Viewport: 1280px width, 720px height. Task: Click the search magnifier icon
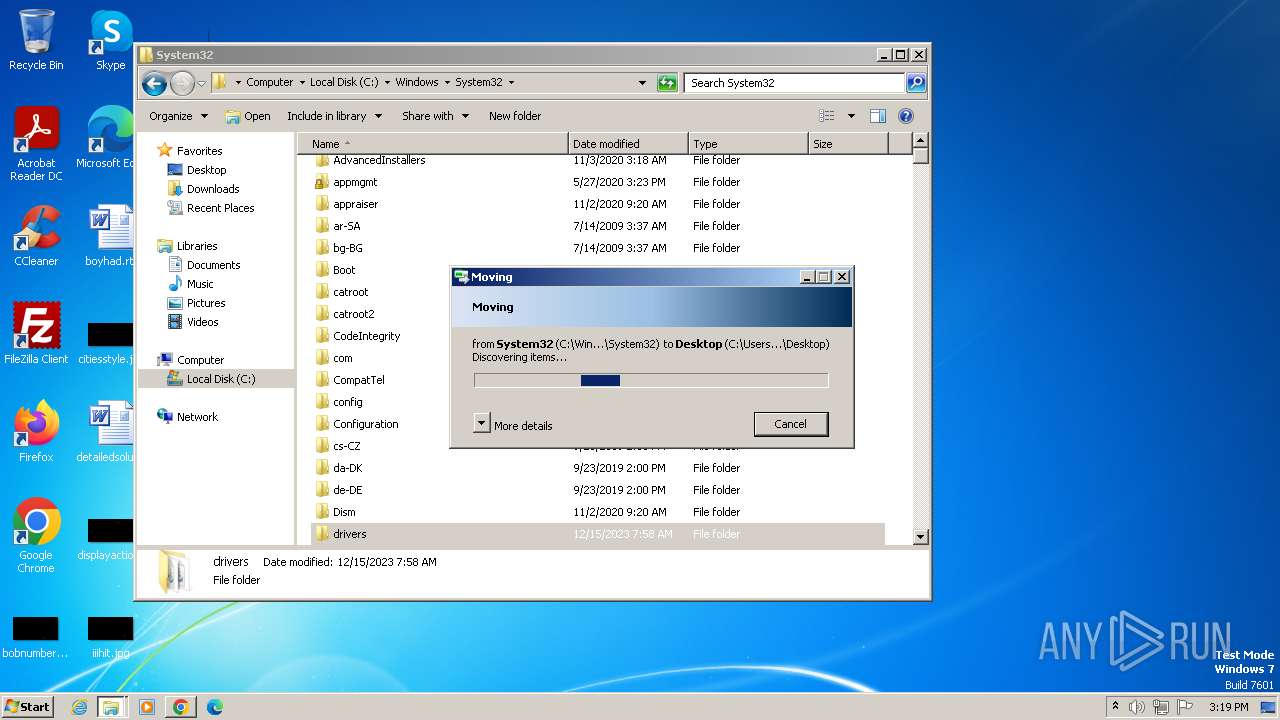[x=915, y=83]
